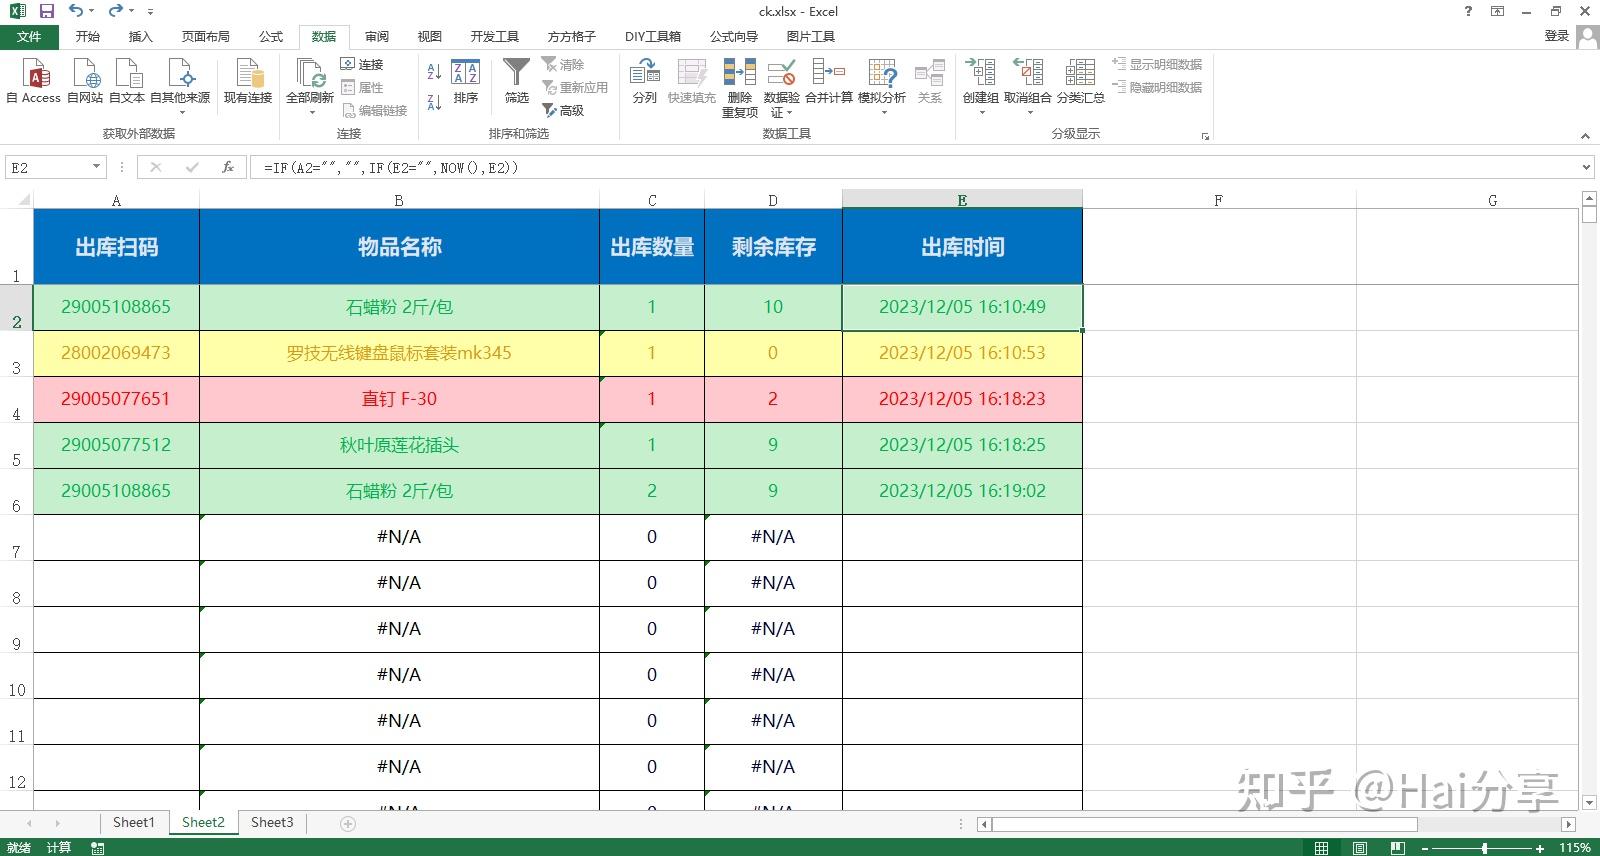Undo the last action
Screen dimensions: 1600x856
click(76, 11)
